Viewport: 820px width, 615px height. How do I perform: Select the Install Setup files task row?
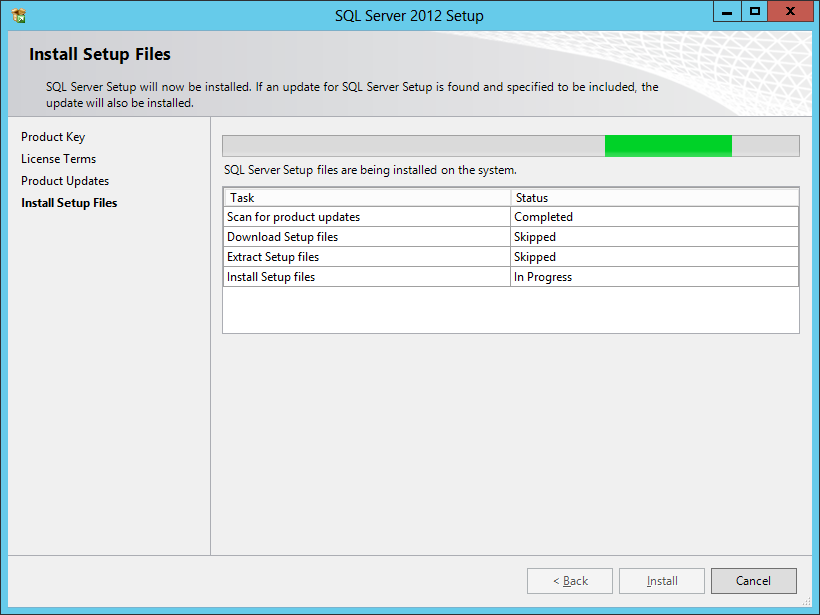[x=271, y=277]
